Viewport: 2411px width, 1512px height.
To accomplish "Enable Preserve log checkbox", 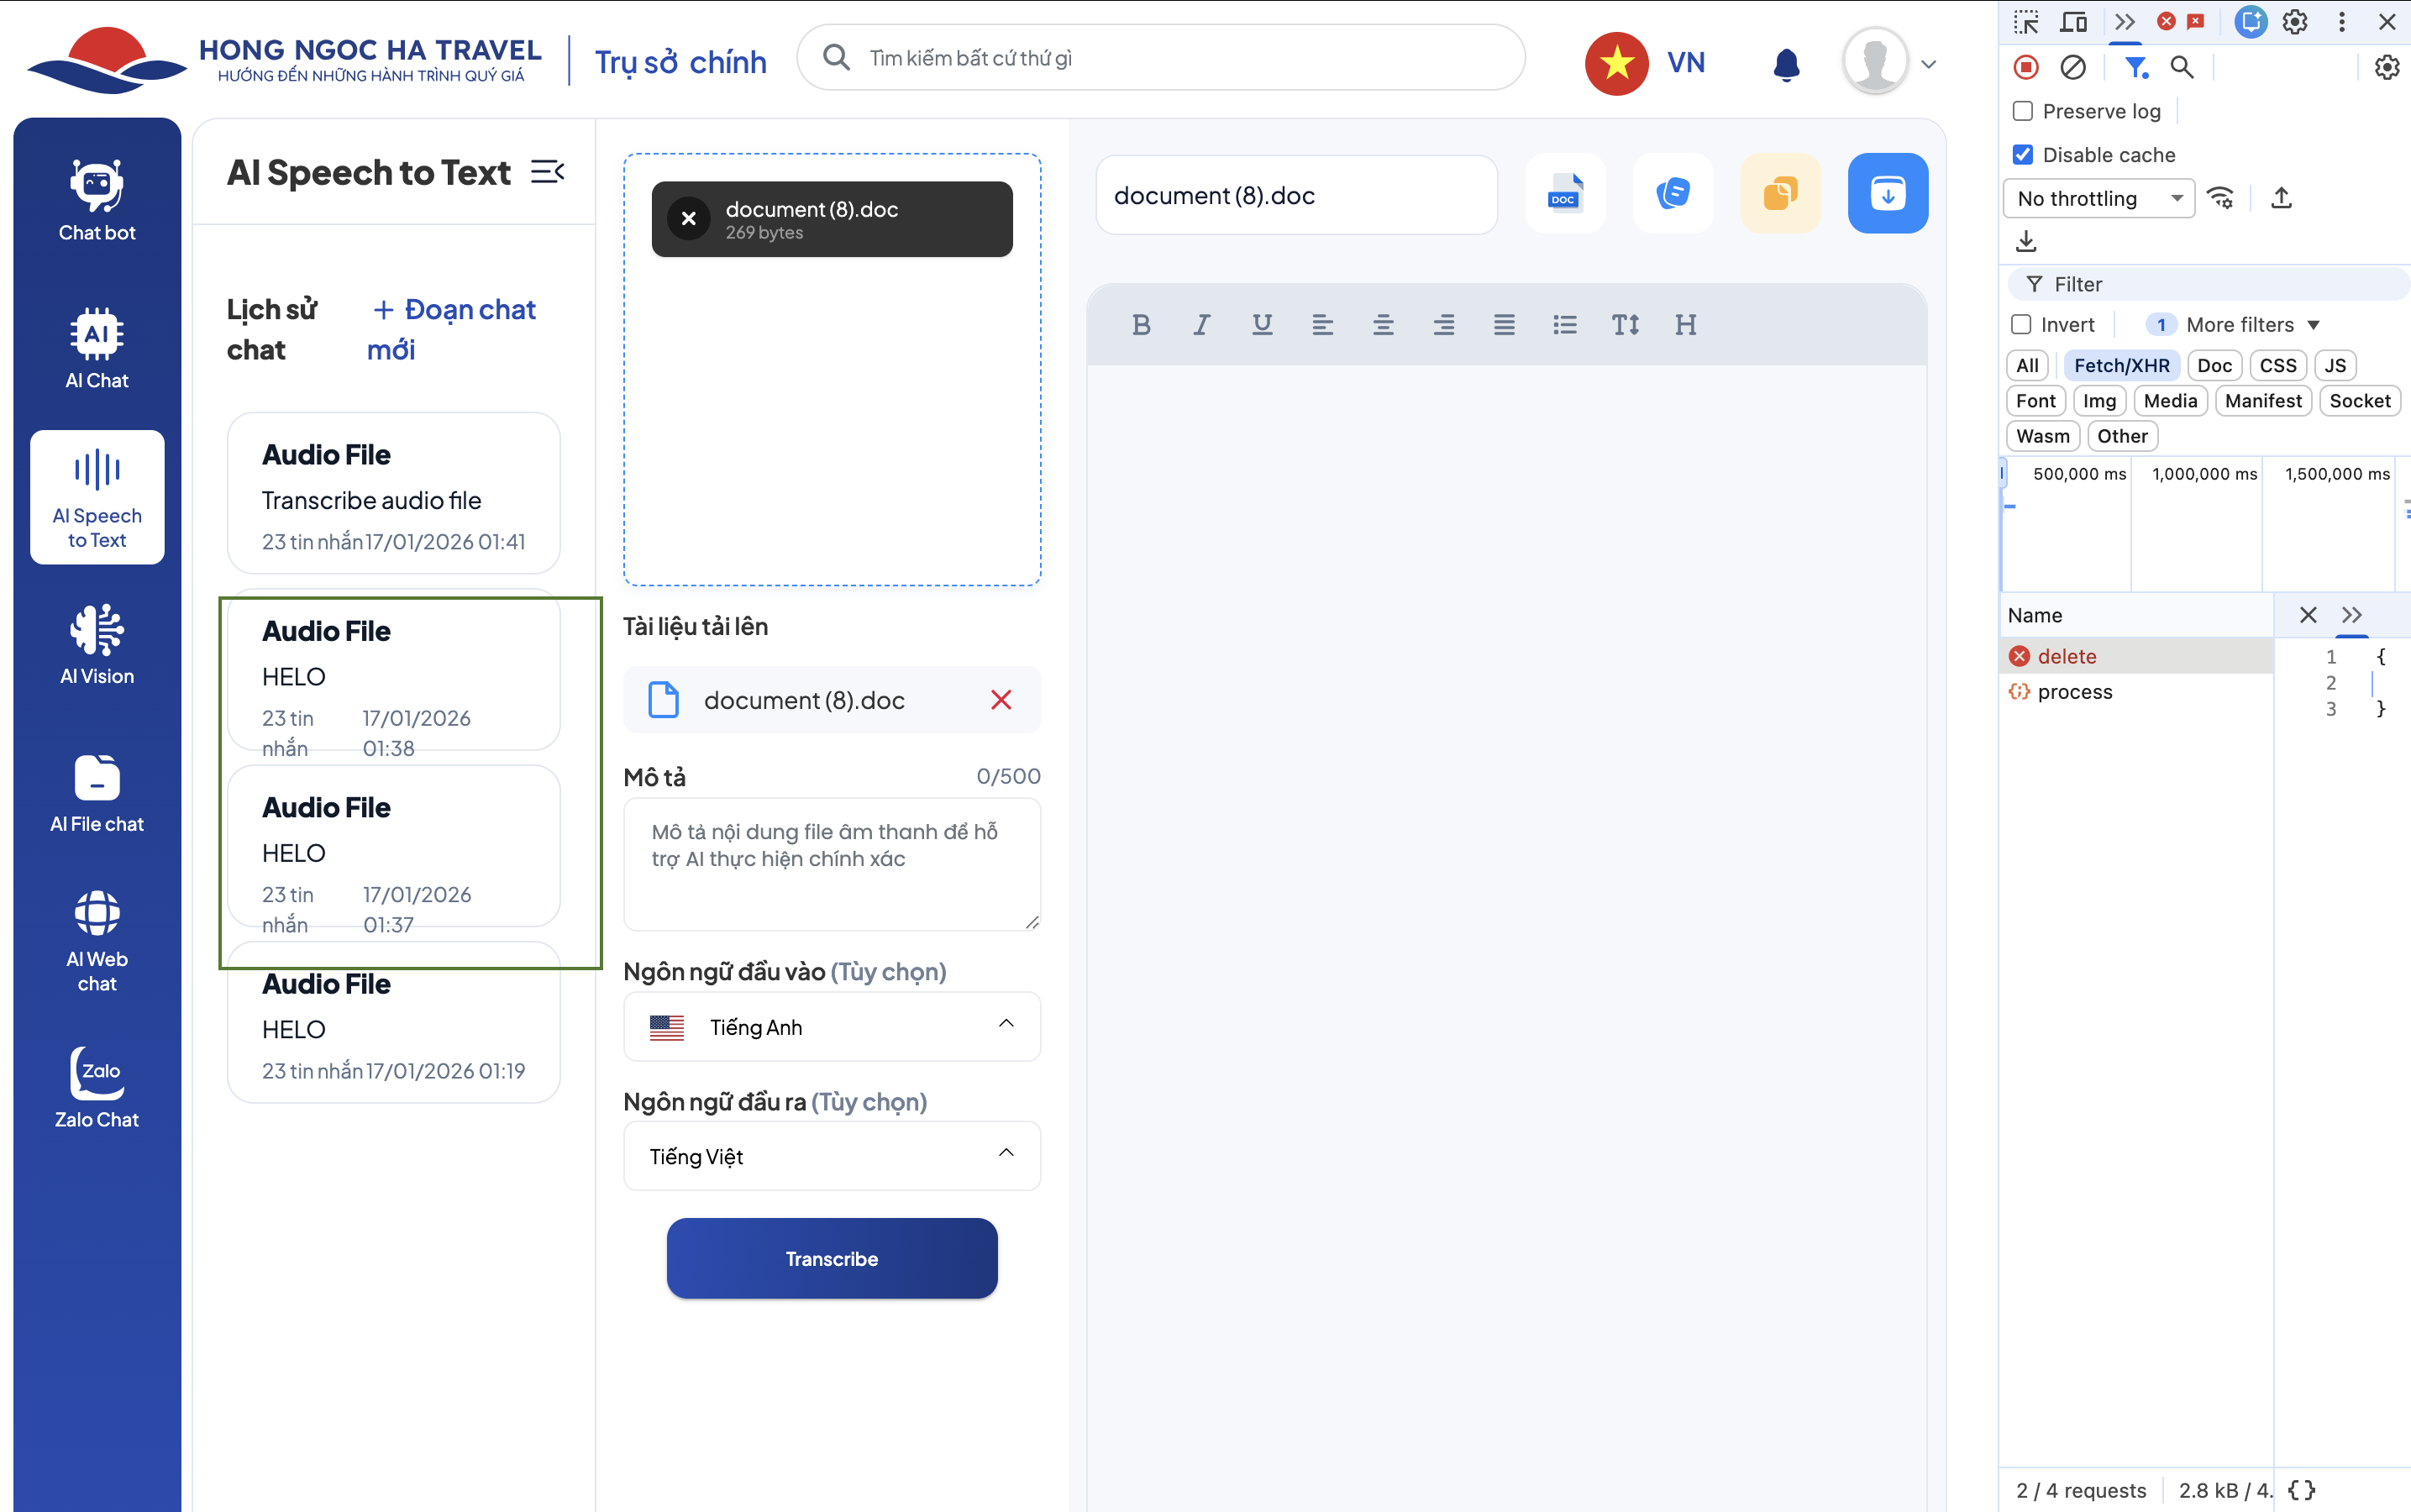I will tap(2023, 111).
